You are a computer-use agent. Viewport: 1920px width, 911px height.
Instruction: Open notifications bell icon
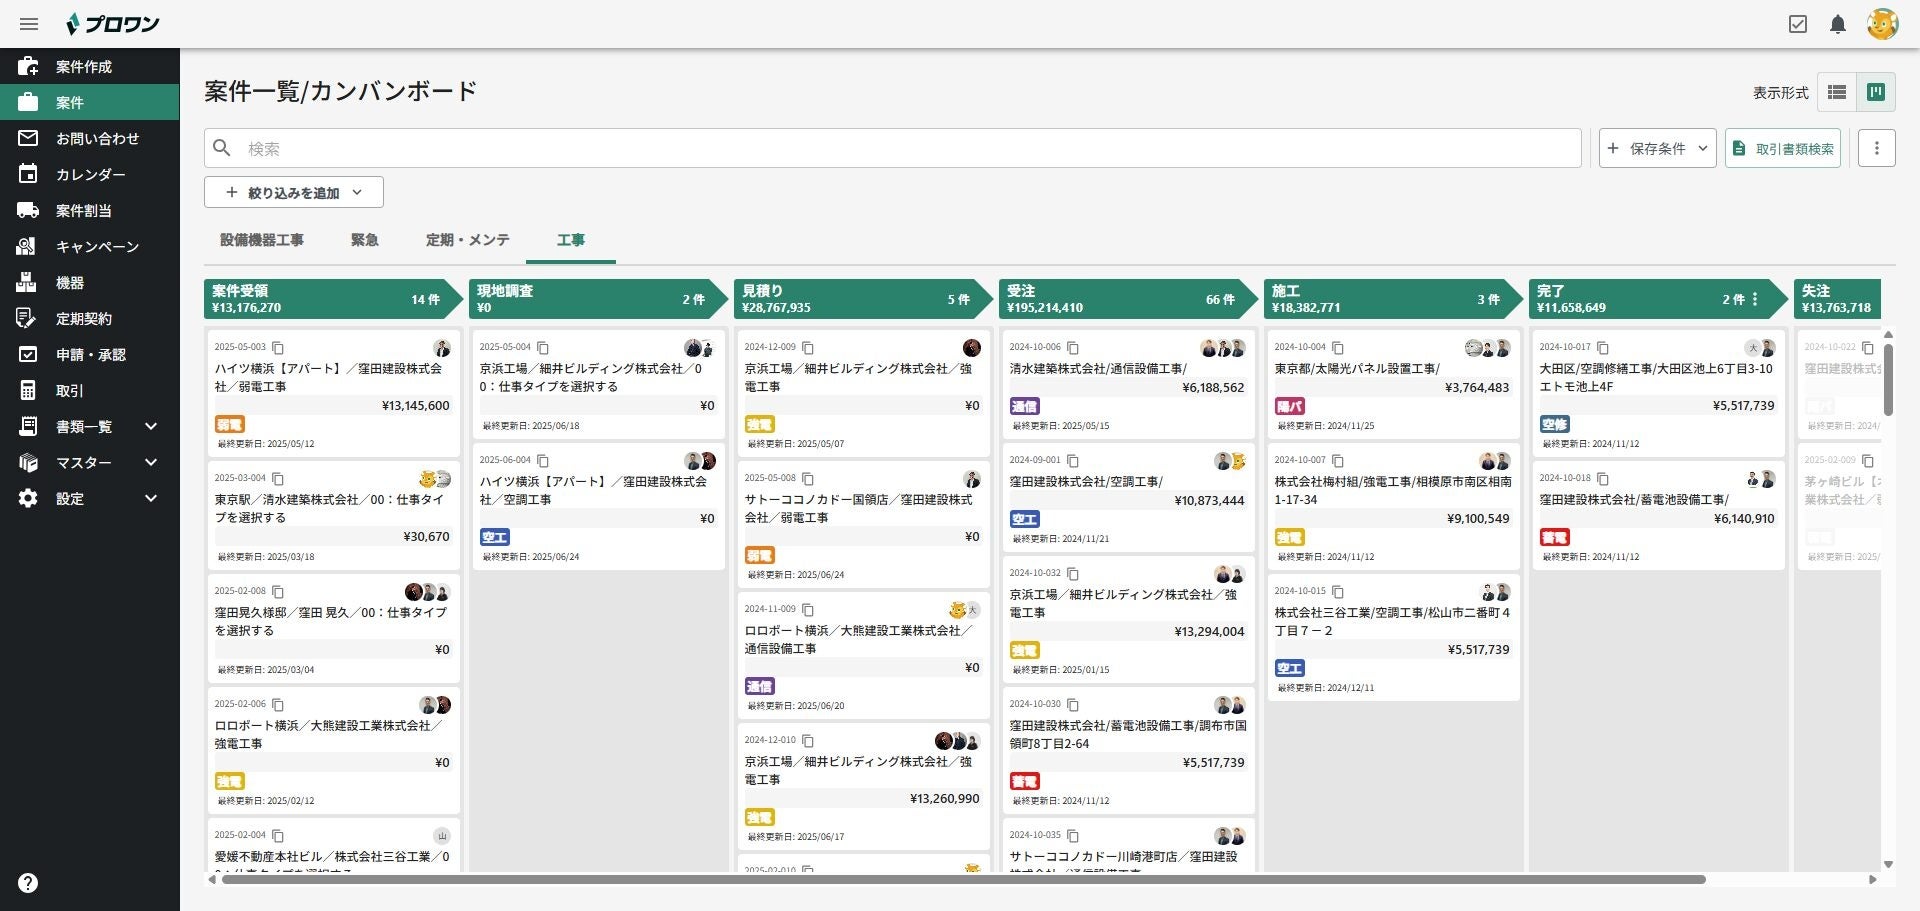(1838, 24)
